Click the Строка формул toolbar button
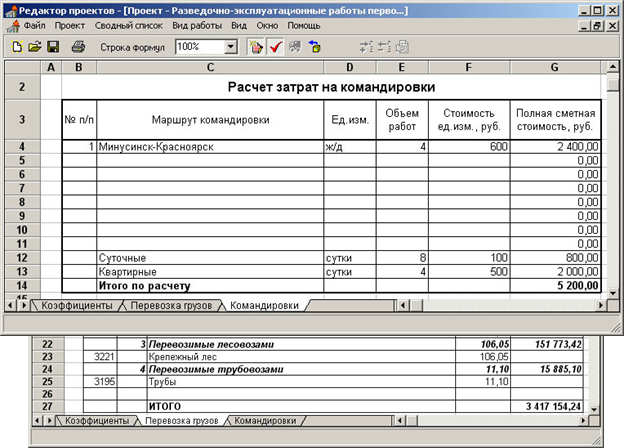Image resolution: width=624 pixels, height=448 pixels. coord(132,47)
